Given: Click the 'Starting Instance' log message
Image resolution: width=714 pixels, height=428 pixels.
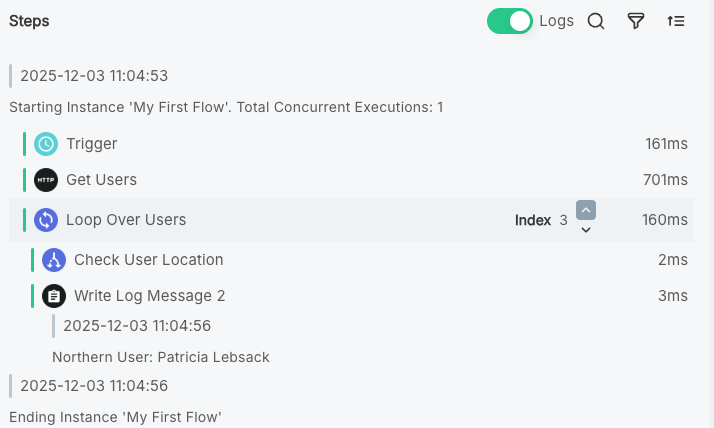Looking at the screenshot, I should click(x=226, y=107).
